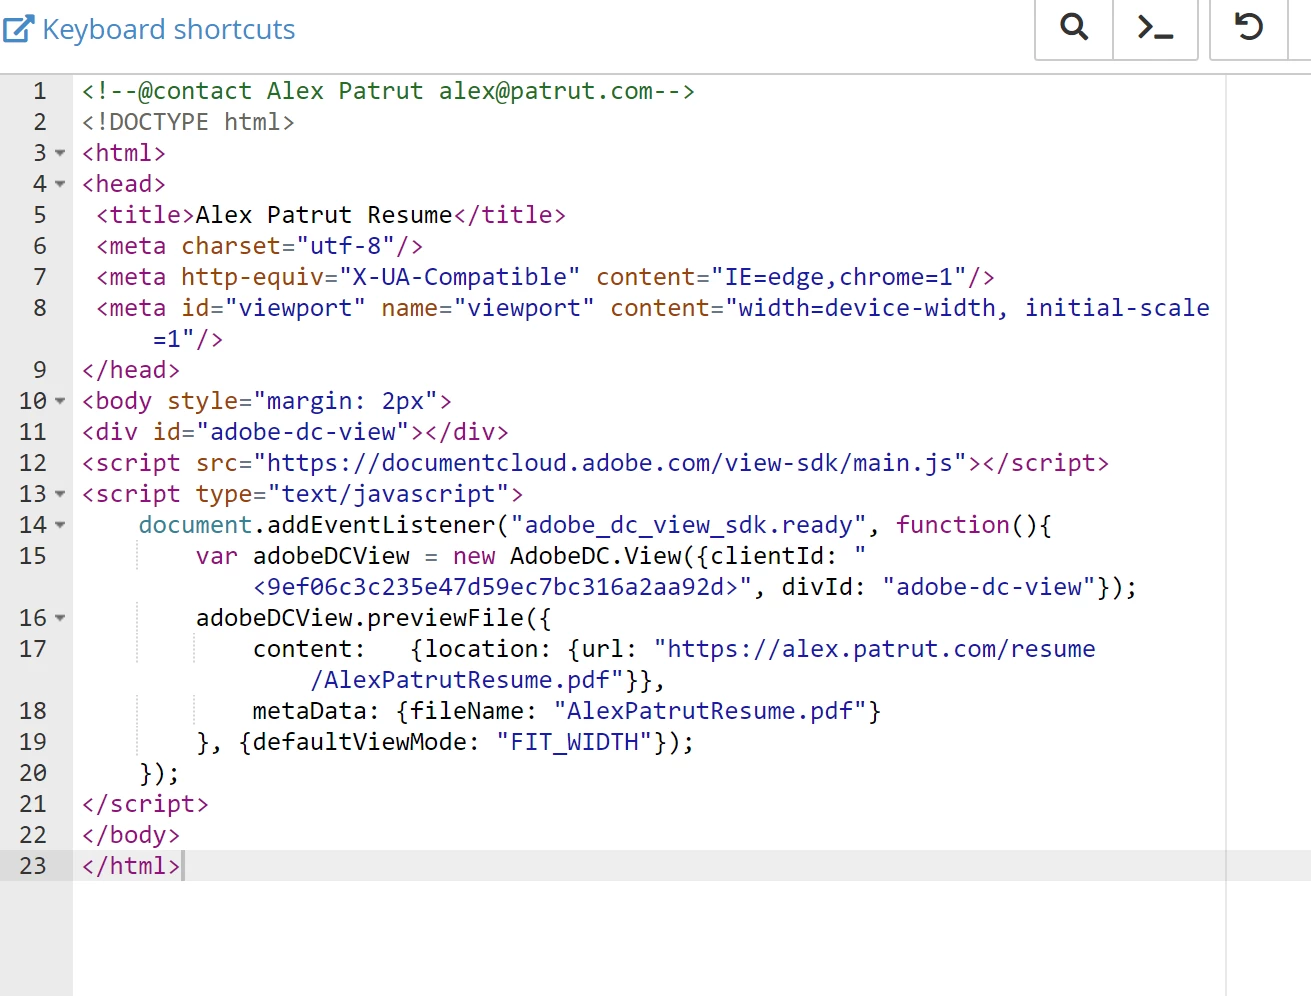Click the charset "utf-8" value
The width and height of the screenshot is (1311, 996).
click(346, 246)
